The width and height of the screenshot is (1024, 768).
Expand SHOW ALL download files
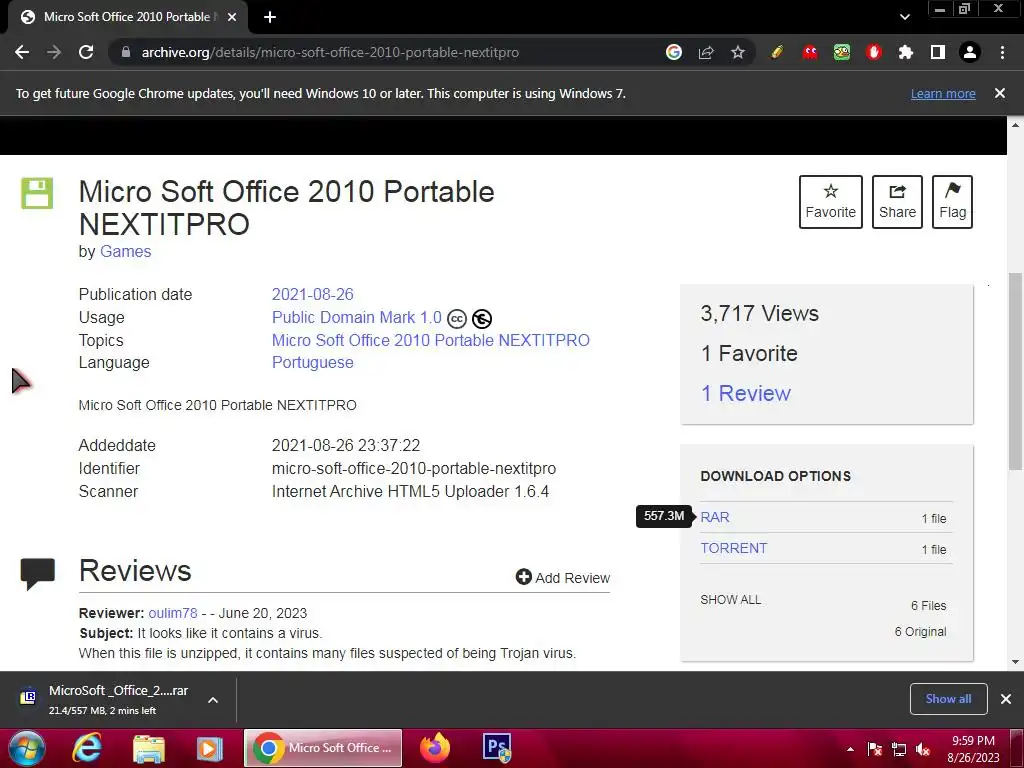[731, 600]
